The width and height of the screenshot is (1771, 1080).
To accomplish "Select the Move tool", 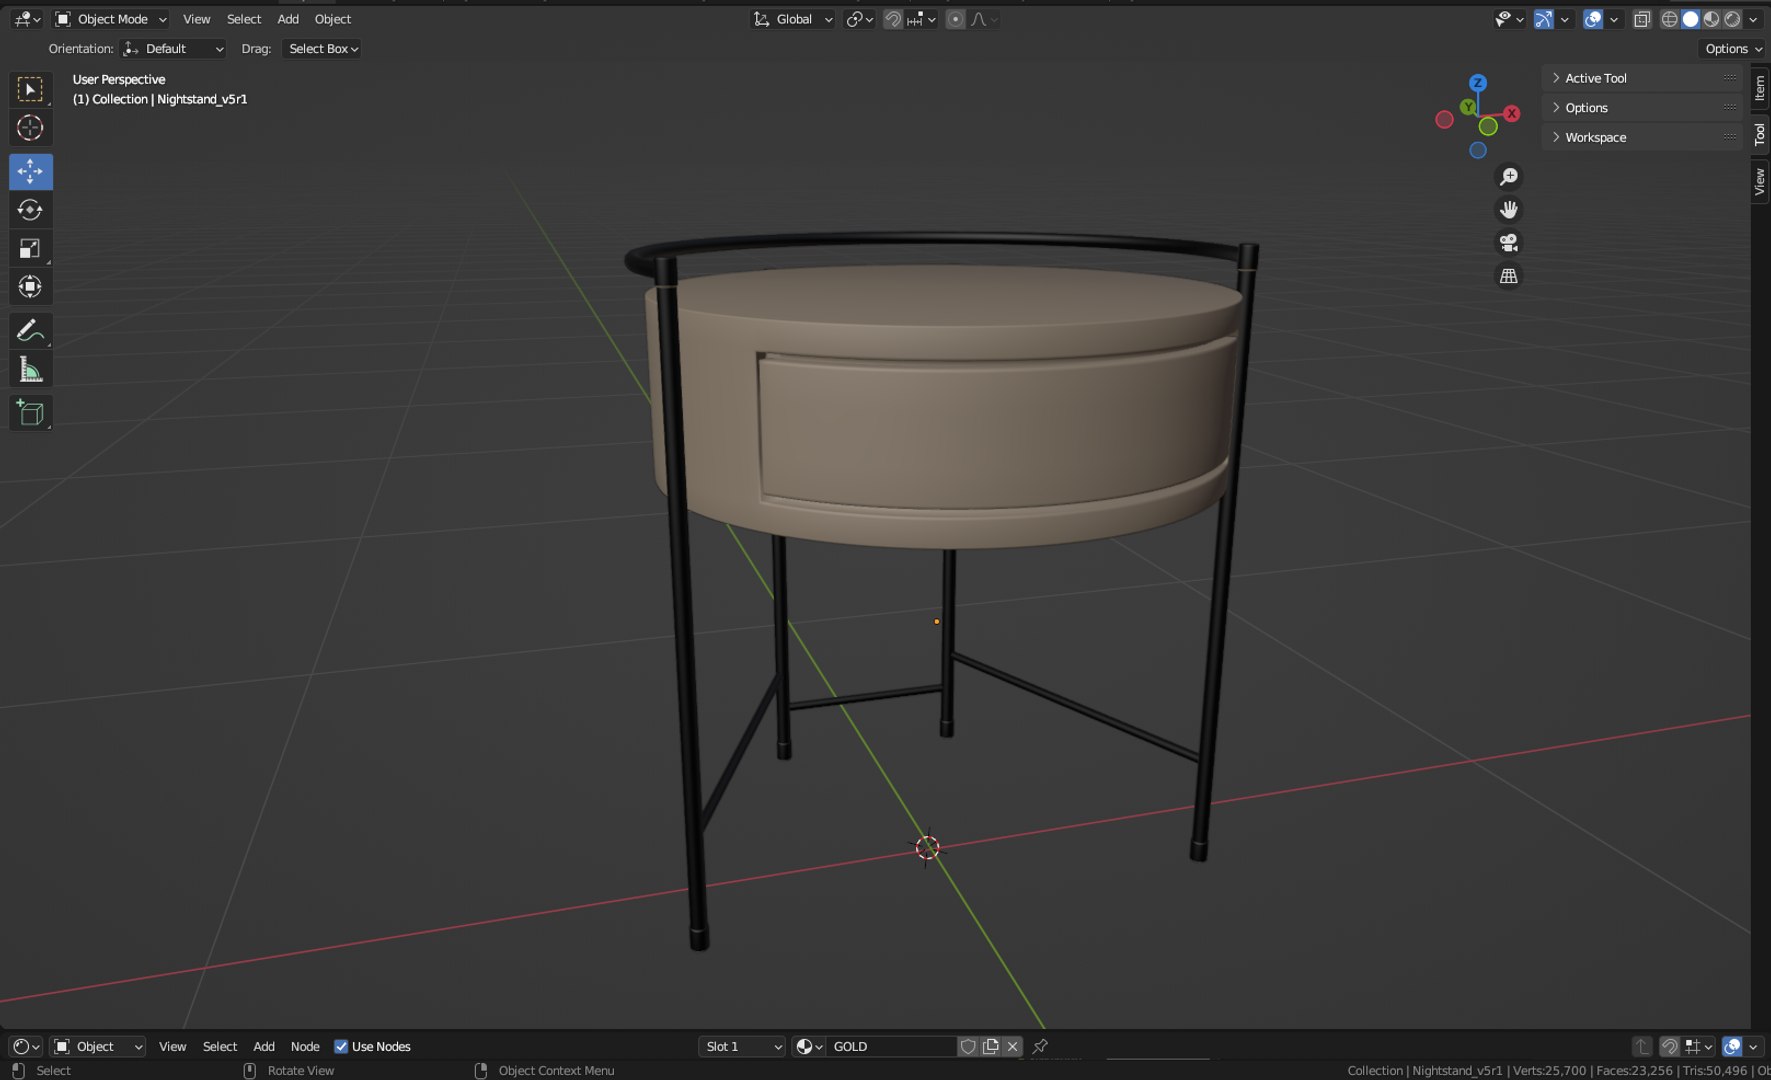I will click(x=30, y=172).
